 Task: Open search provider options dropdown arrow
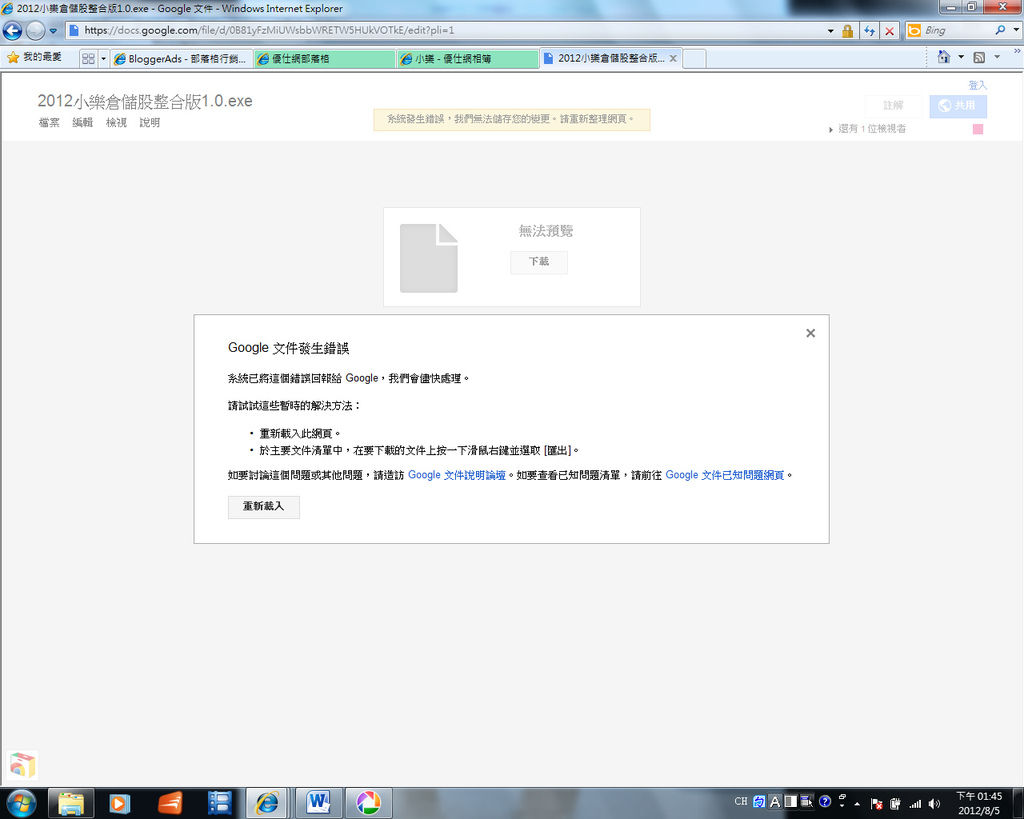pyautogui.click(x=1016, y=30)
